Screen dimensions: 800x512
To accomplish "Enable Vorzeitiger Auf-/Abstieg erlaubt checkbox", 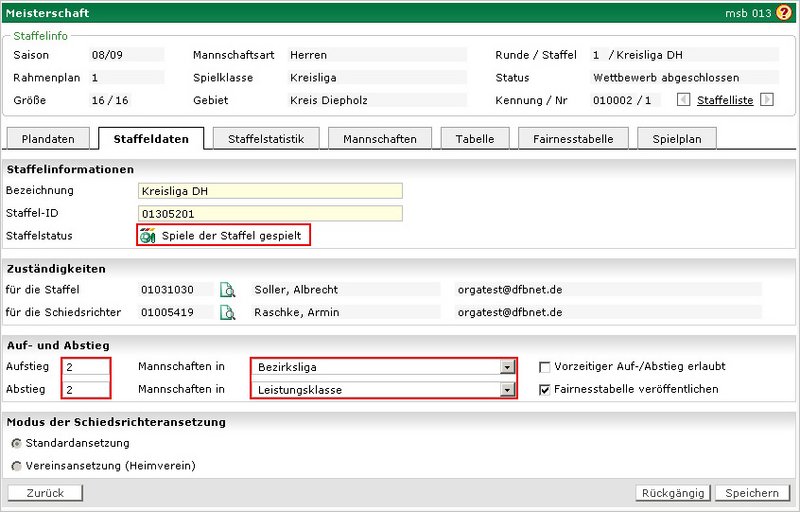I will 545,366.
